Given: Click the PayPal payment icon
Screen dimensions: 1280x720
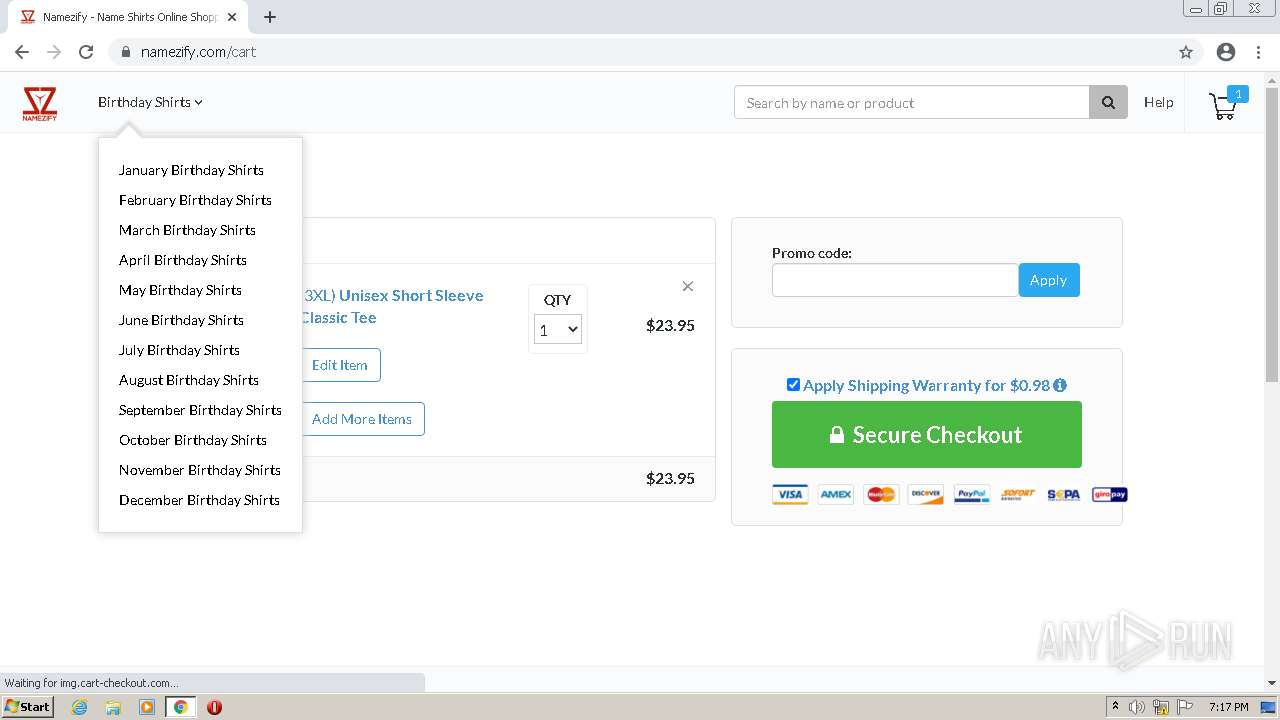Looking at the screenshot, I should click(972, 494).
